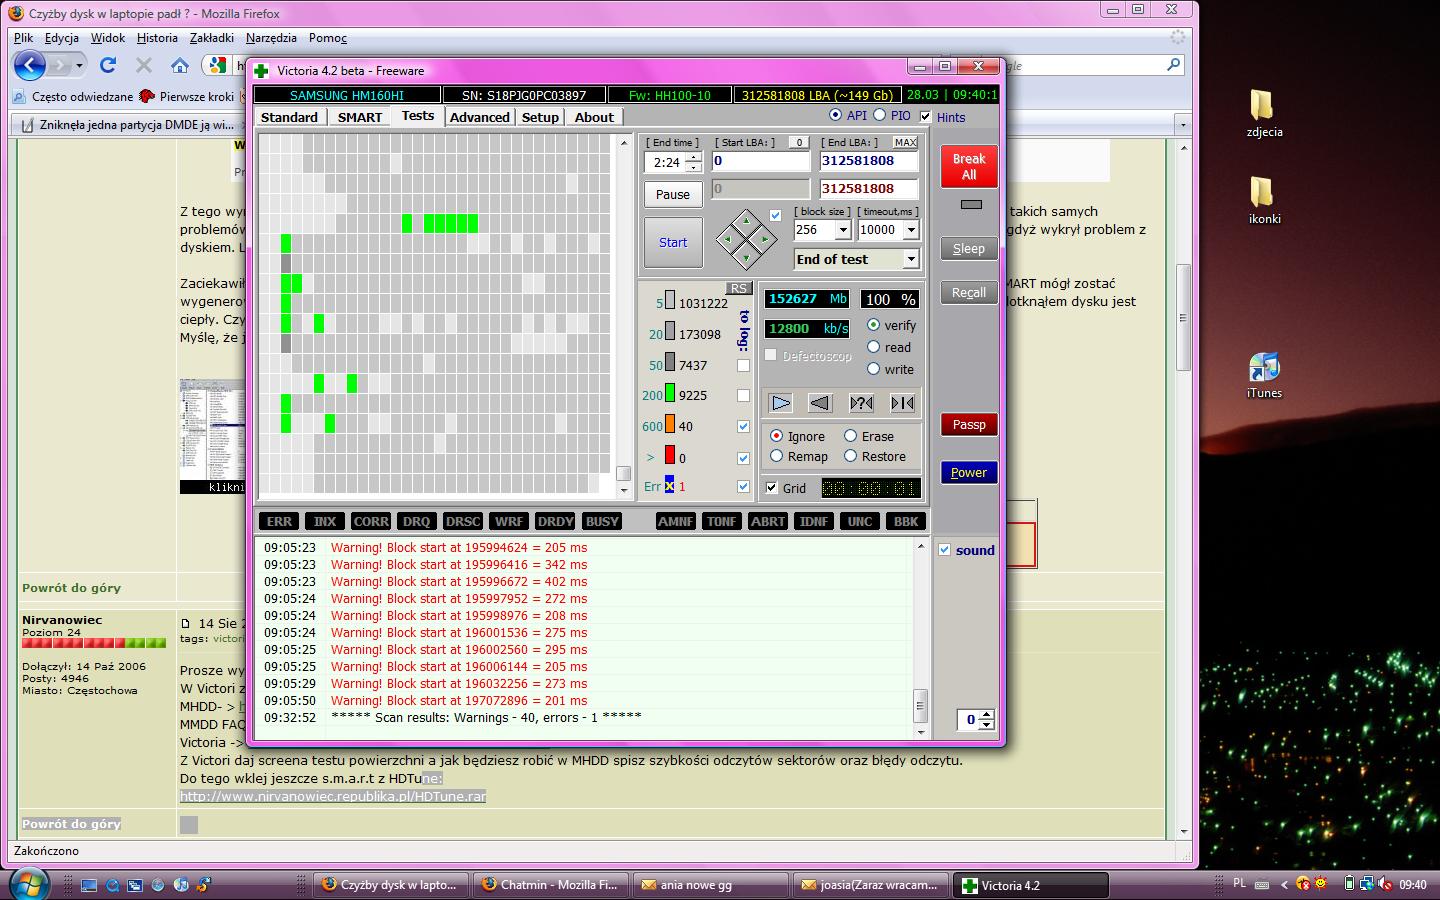
Task: Open the Zakładki menu in Firefox
Action: [211, 38]
